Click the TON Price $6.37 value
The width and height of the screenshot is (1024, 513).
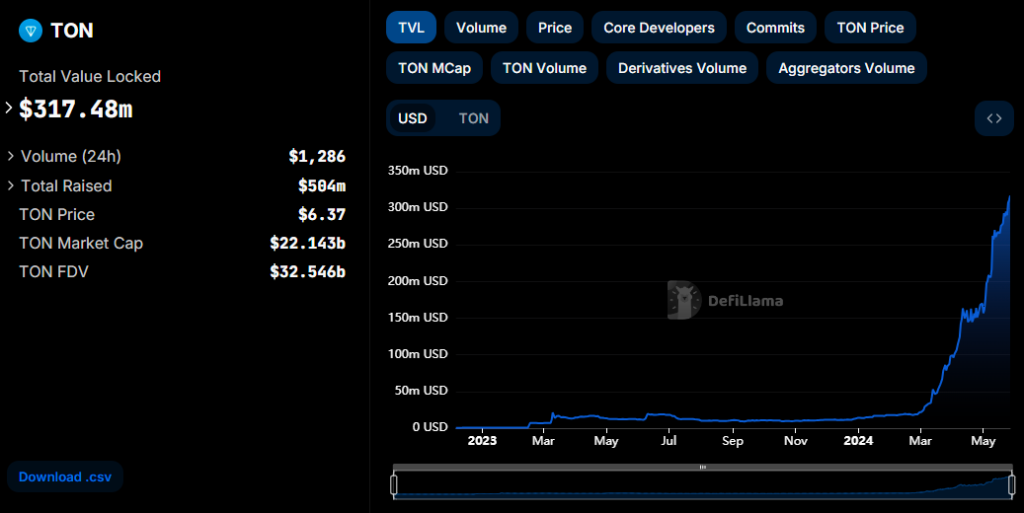pyautogui.click(x=322, y=214)
